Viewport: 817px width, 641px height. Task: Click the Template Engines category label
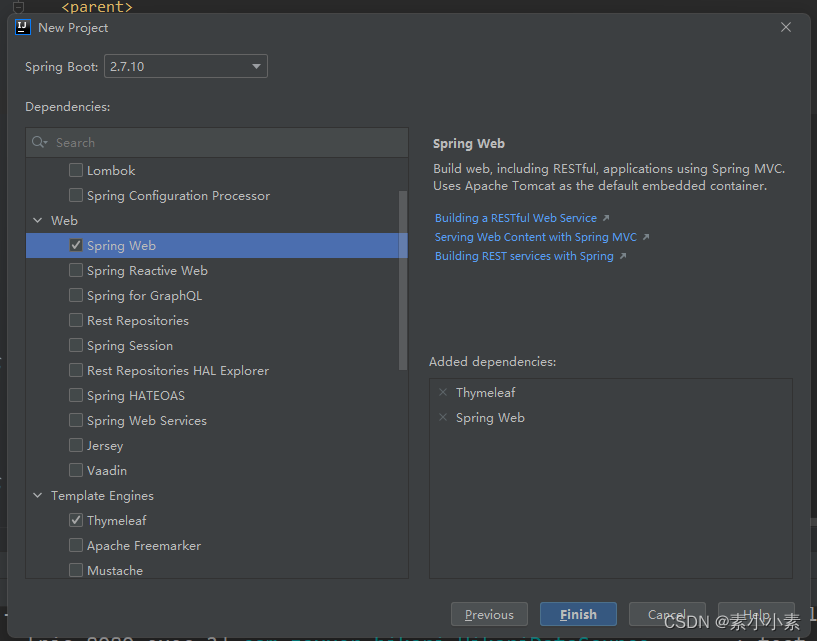(102, 496)
